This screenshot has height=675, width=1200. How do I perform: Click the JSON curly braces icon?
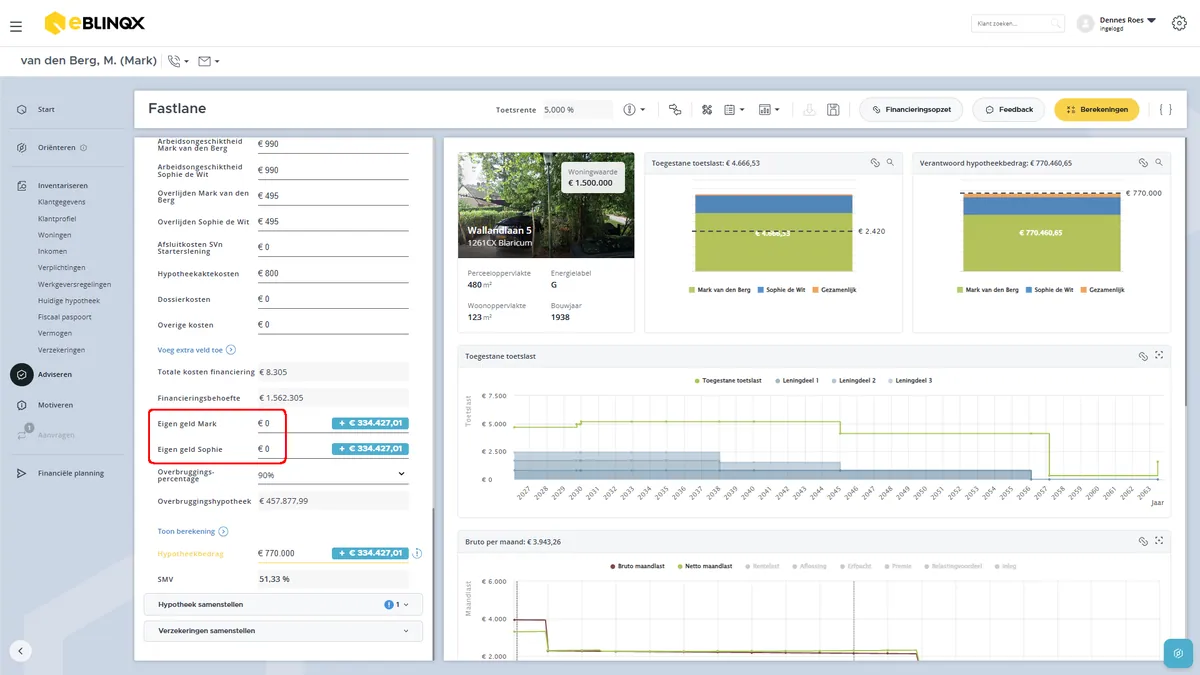(x=1165, y=109)
